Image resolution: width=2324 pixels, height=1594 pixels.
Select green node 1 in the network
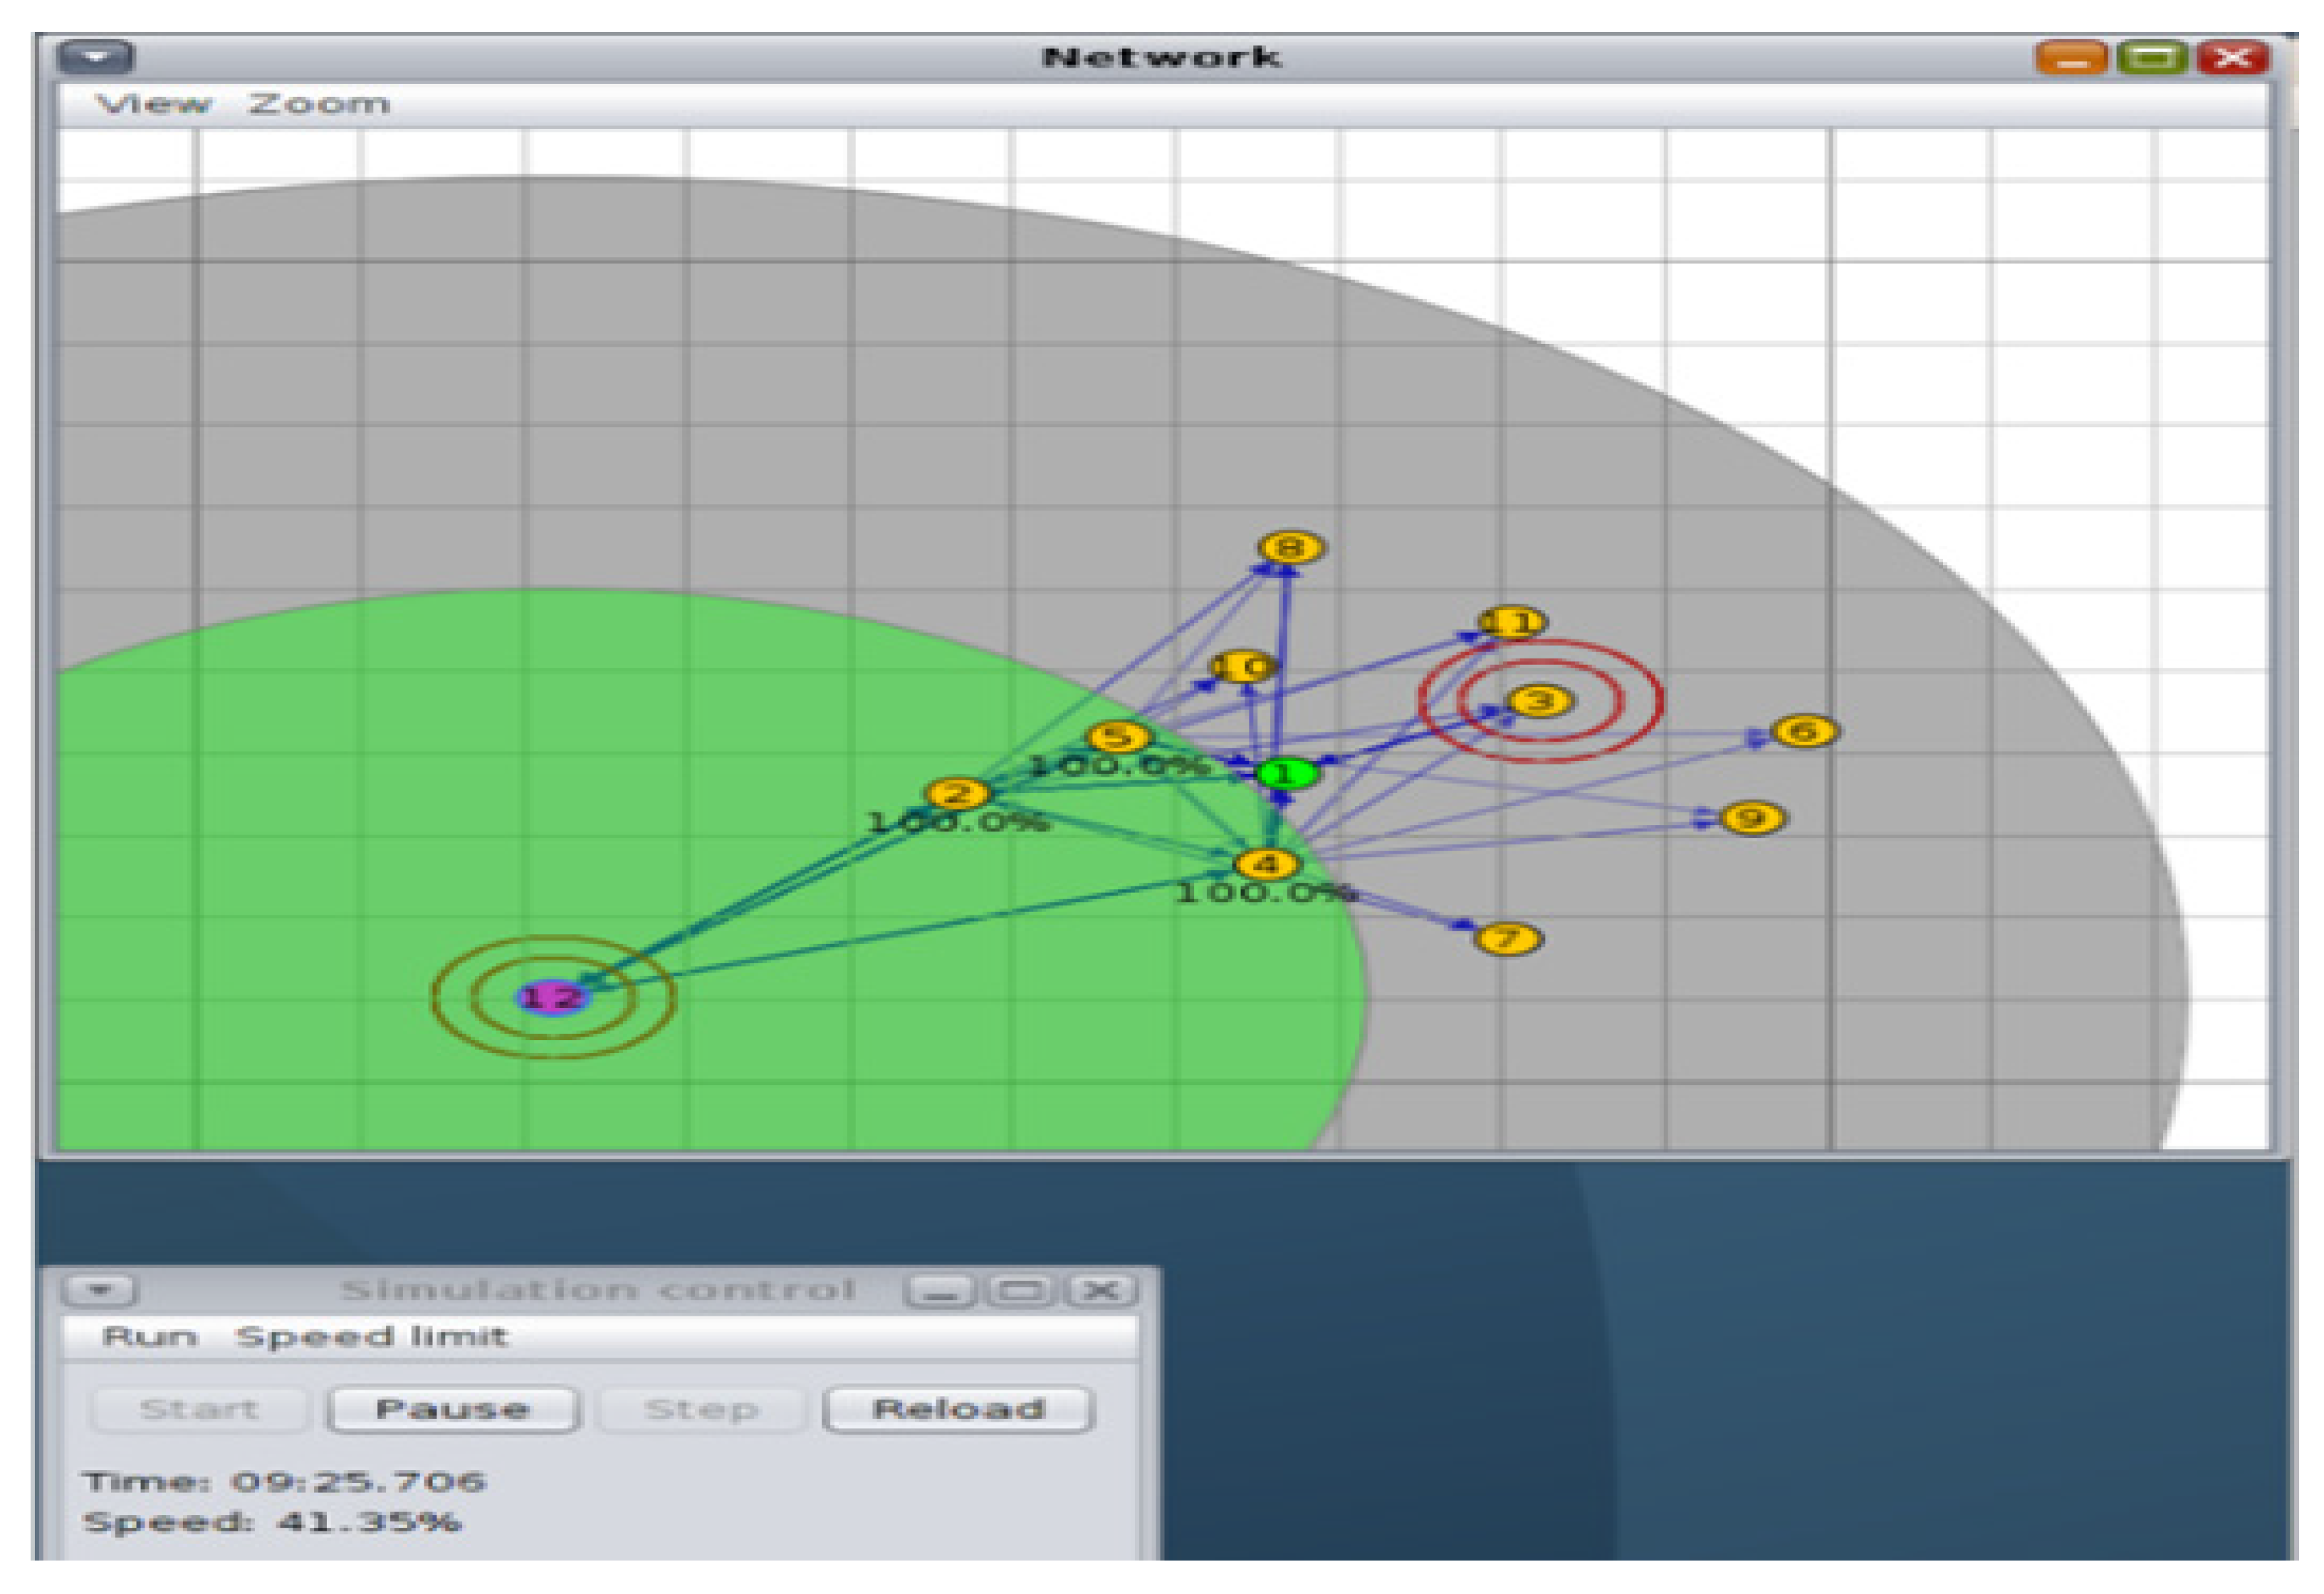(1286, 773)
